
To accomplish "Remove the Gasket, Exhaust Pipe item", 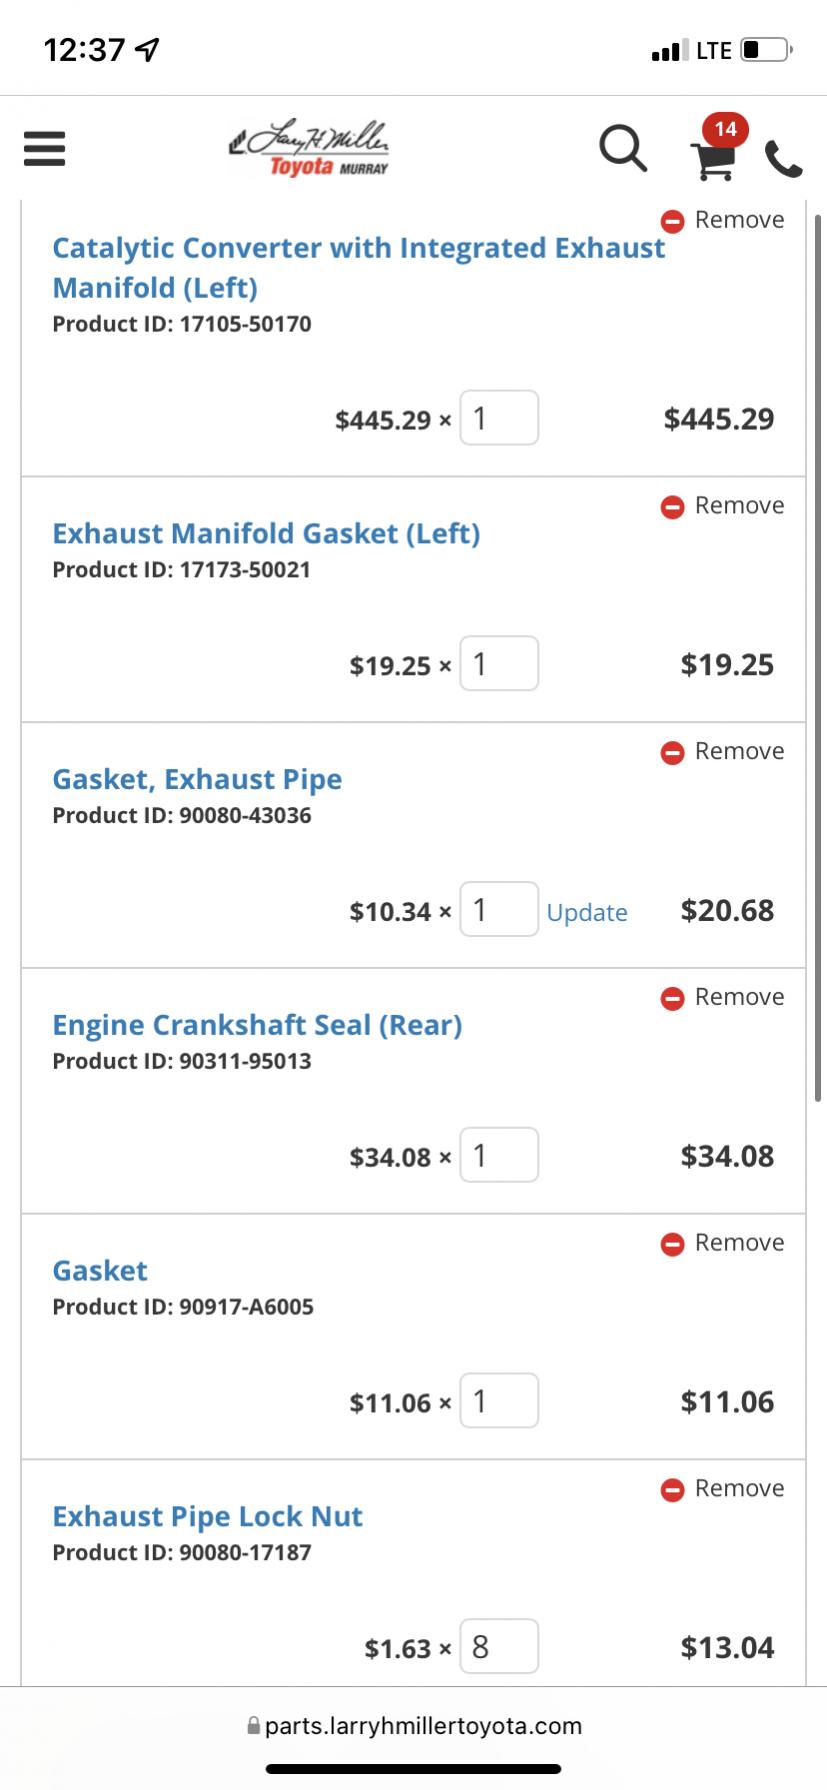I will pos(722,752).
